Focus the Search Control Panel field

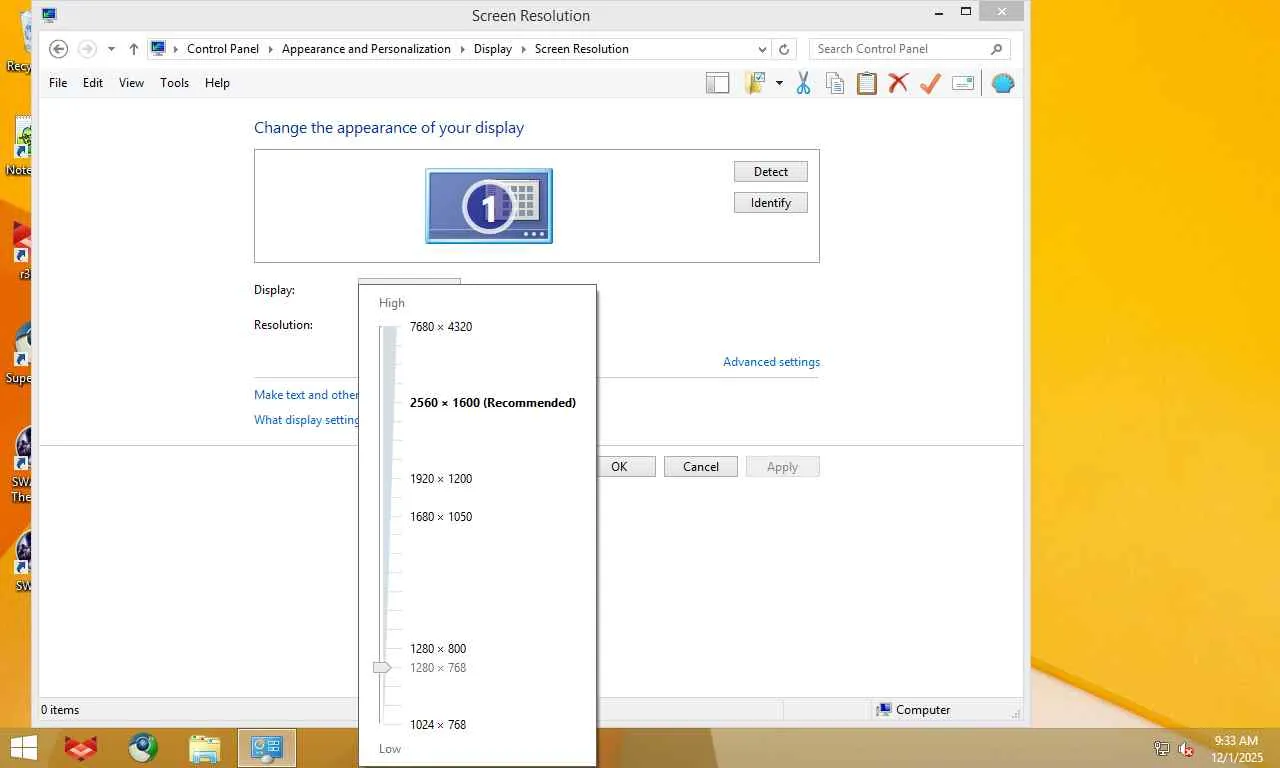pyautogui.click(x=910, y=49)
